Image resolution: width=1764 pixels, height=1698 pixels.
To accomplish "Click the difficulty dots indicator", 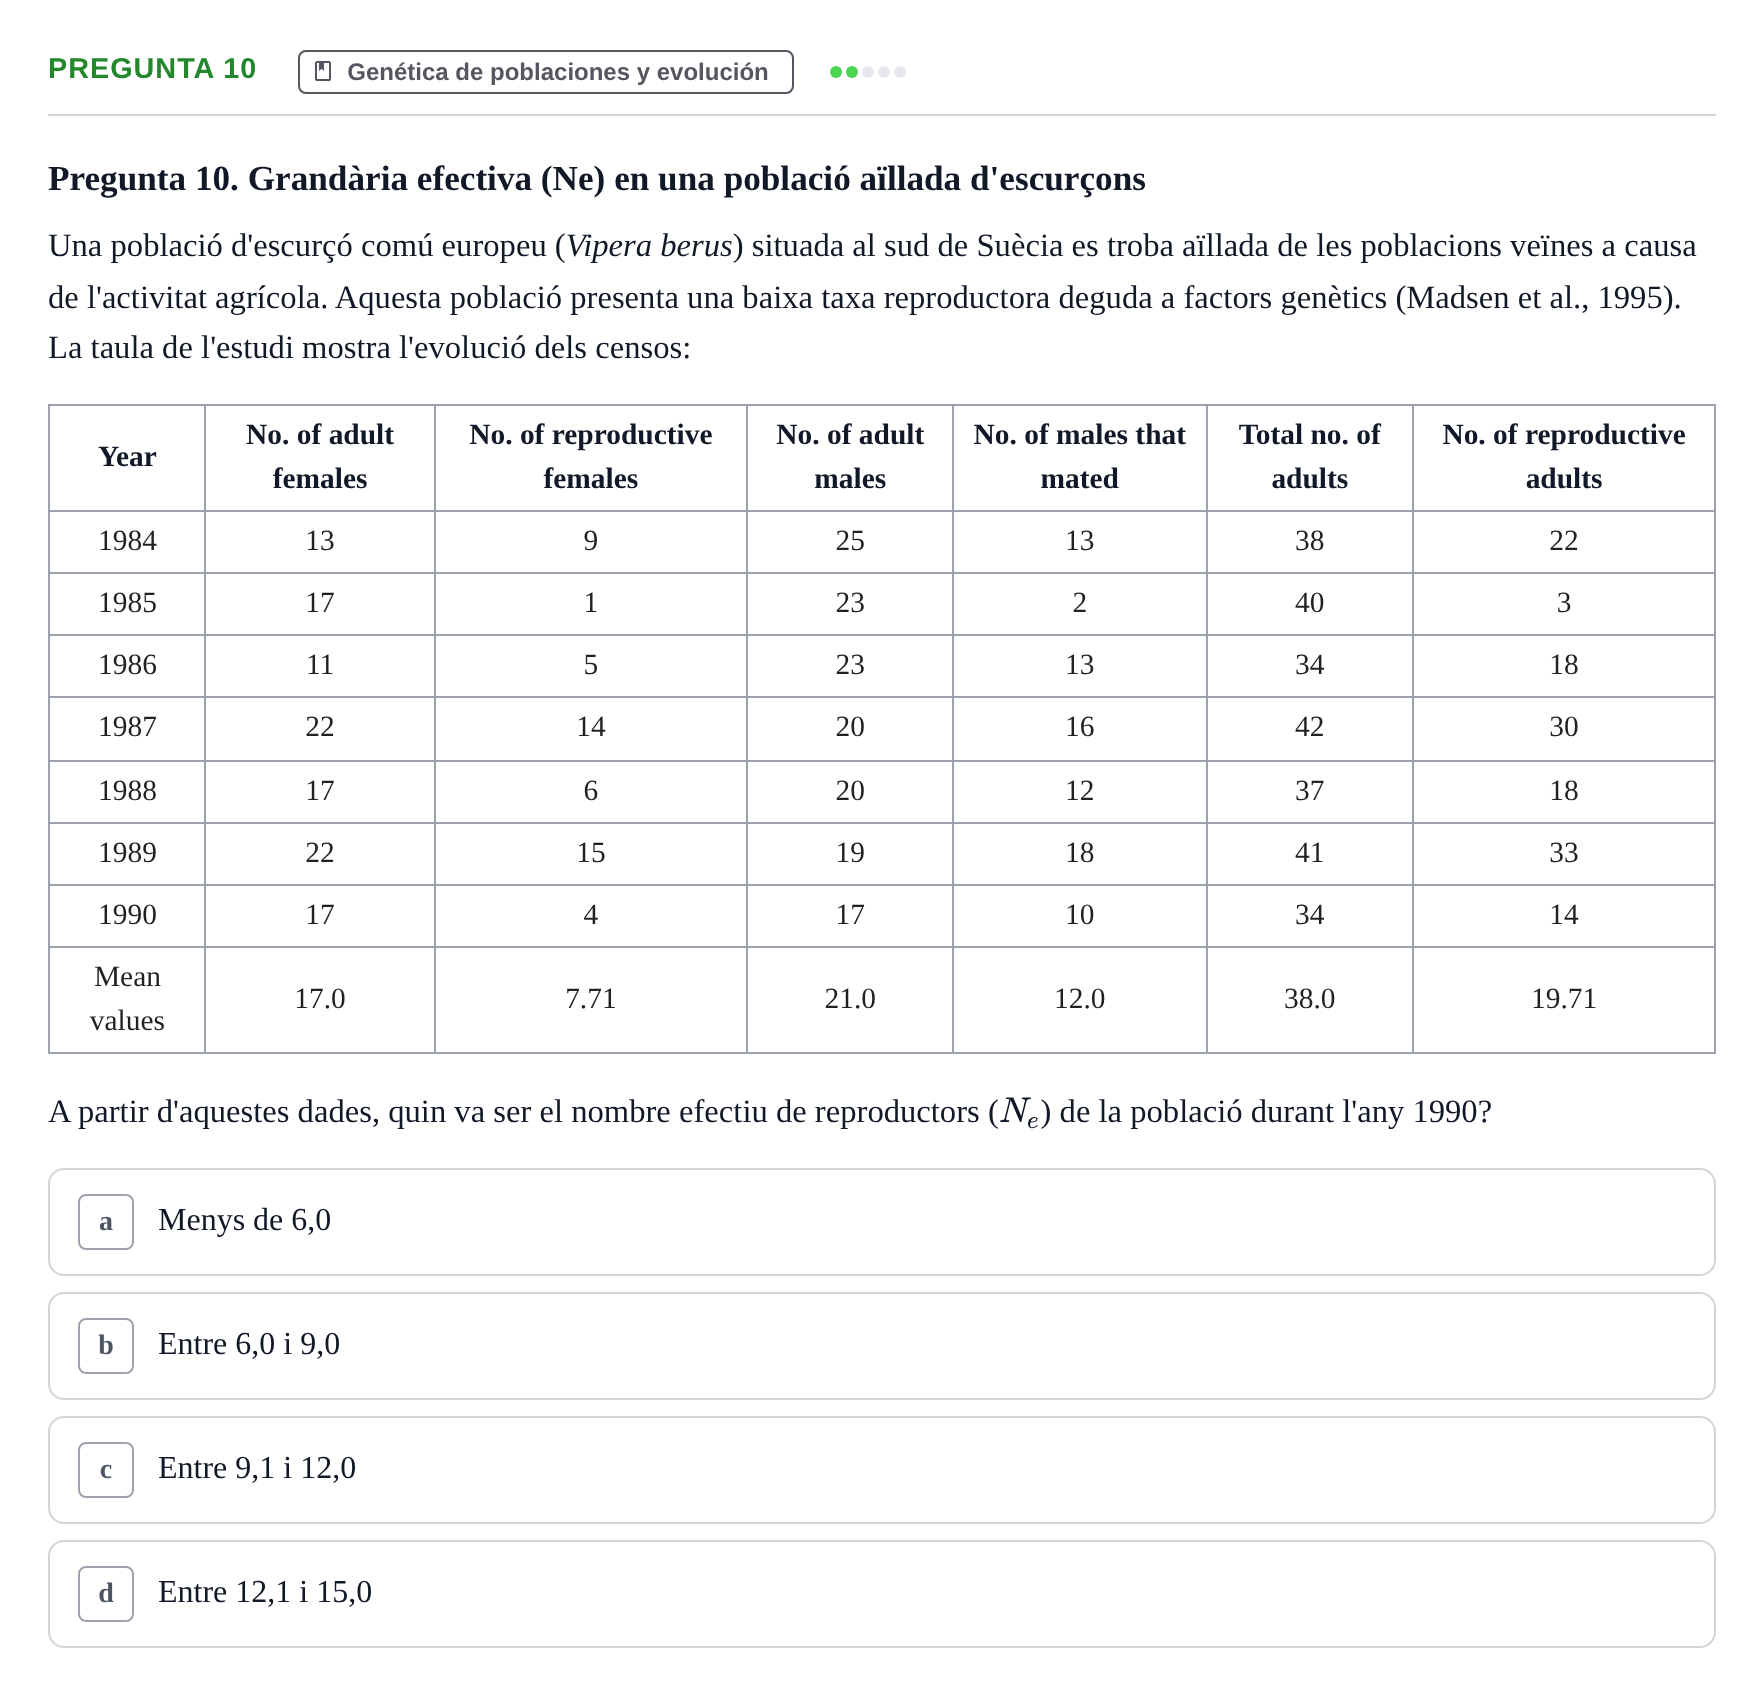I will 868,72.
